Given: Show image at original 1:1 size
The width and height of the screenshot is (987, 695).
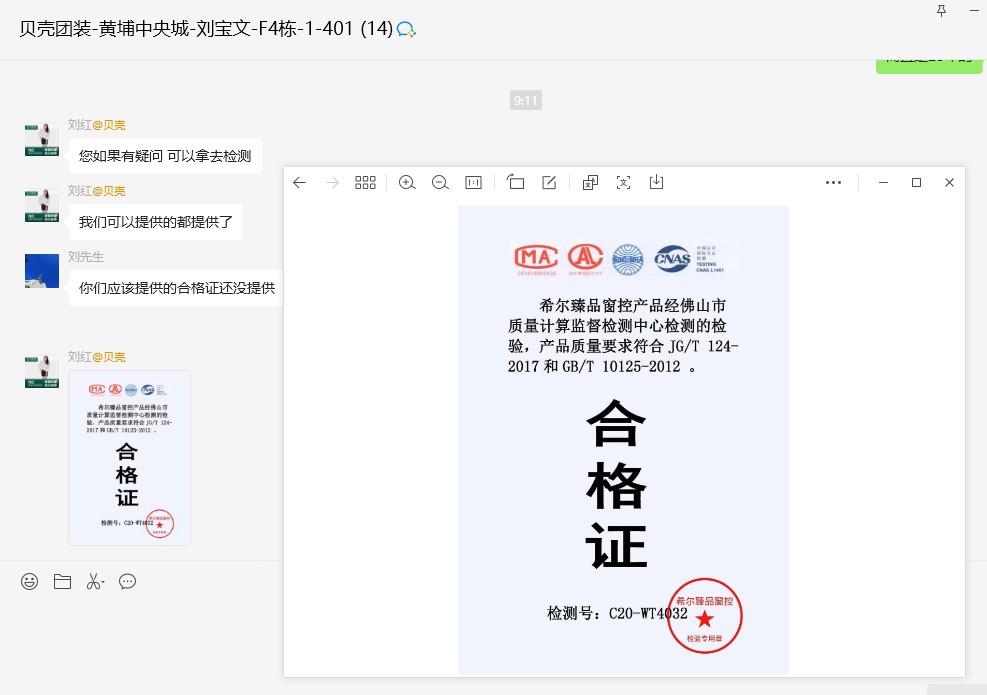Looking at the screenshot, I should point(474,182).
